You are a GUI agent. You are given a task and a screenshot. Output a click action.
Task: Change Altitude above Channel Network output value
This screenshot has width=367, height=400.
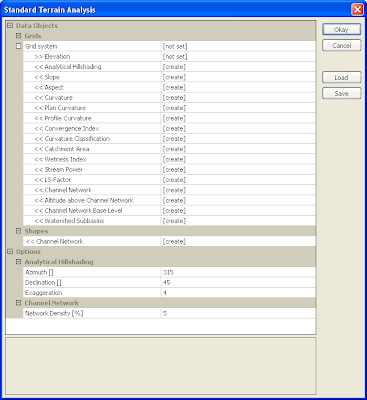click(238, 200)
